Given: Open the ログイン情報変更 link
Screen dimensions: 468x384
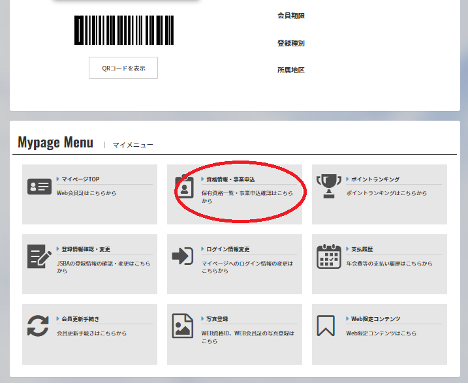Looking at the screenshot, I should tap(228, 249).
